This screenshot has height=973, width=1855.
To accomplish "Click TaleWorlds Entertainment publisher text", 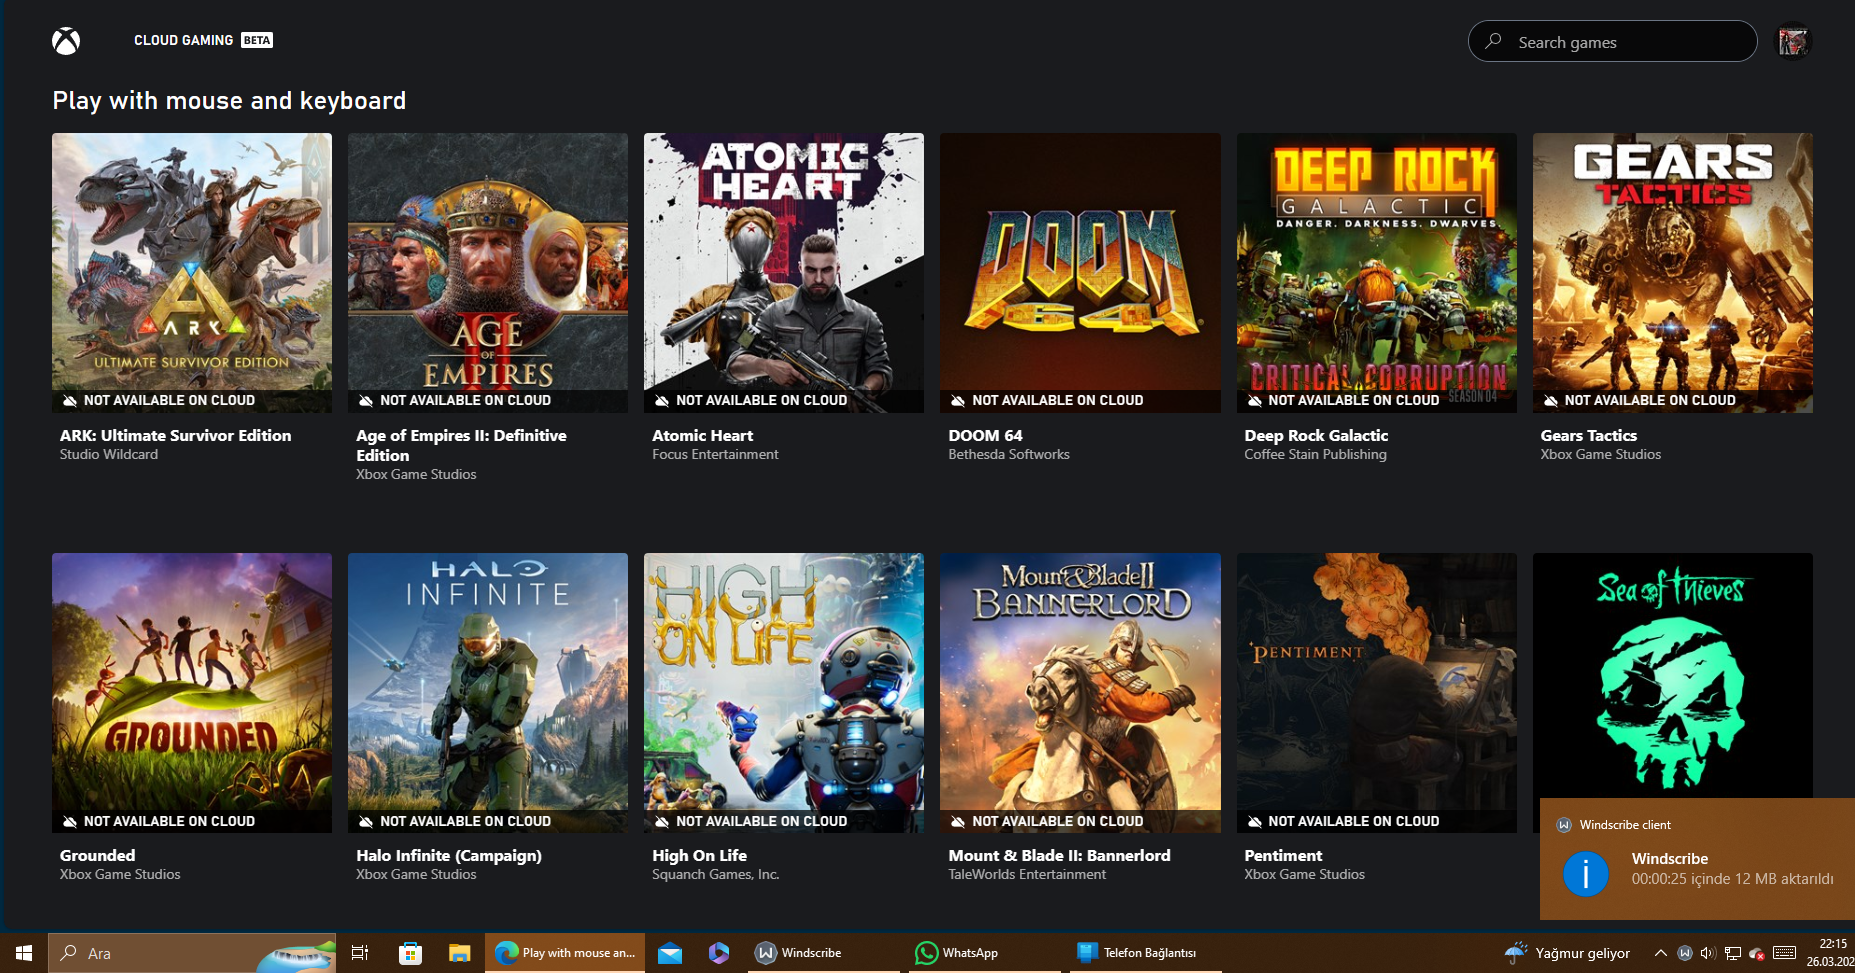I will point(1027,874).
